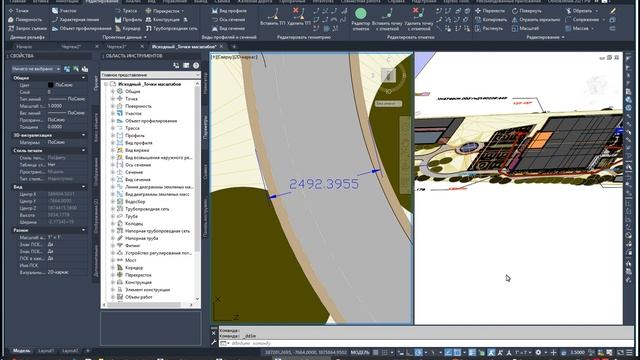Screen dimensions: 640x360
Task: Click help icon in Область инструментов
Action: pyautogui.click(x=196, y=65)
